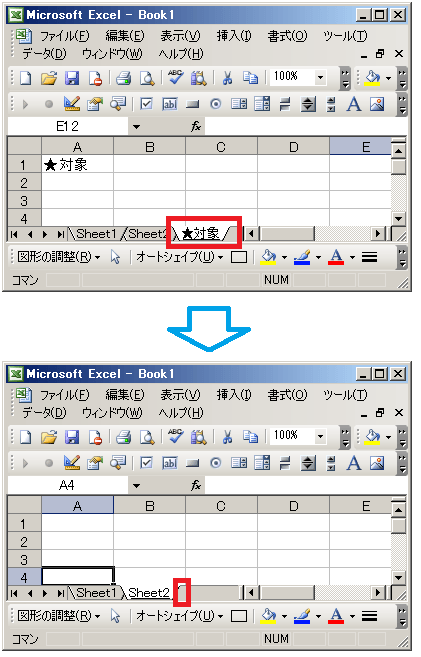The width and height of the screenshot is (421, 657).
Task: Select checkbox control tool in lower window toolbar
Action: [146, 463]
